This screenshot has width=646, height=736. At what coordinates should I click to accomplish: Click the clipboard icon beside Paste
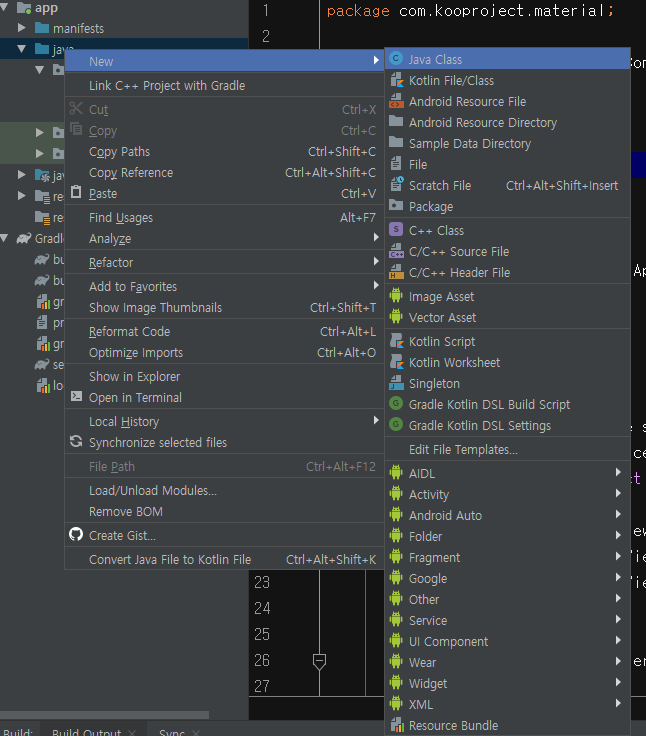pyautogui.click(x=76, y=192)
